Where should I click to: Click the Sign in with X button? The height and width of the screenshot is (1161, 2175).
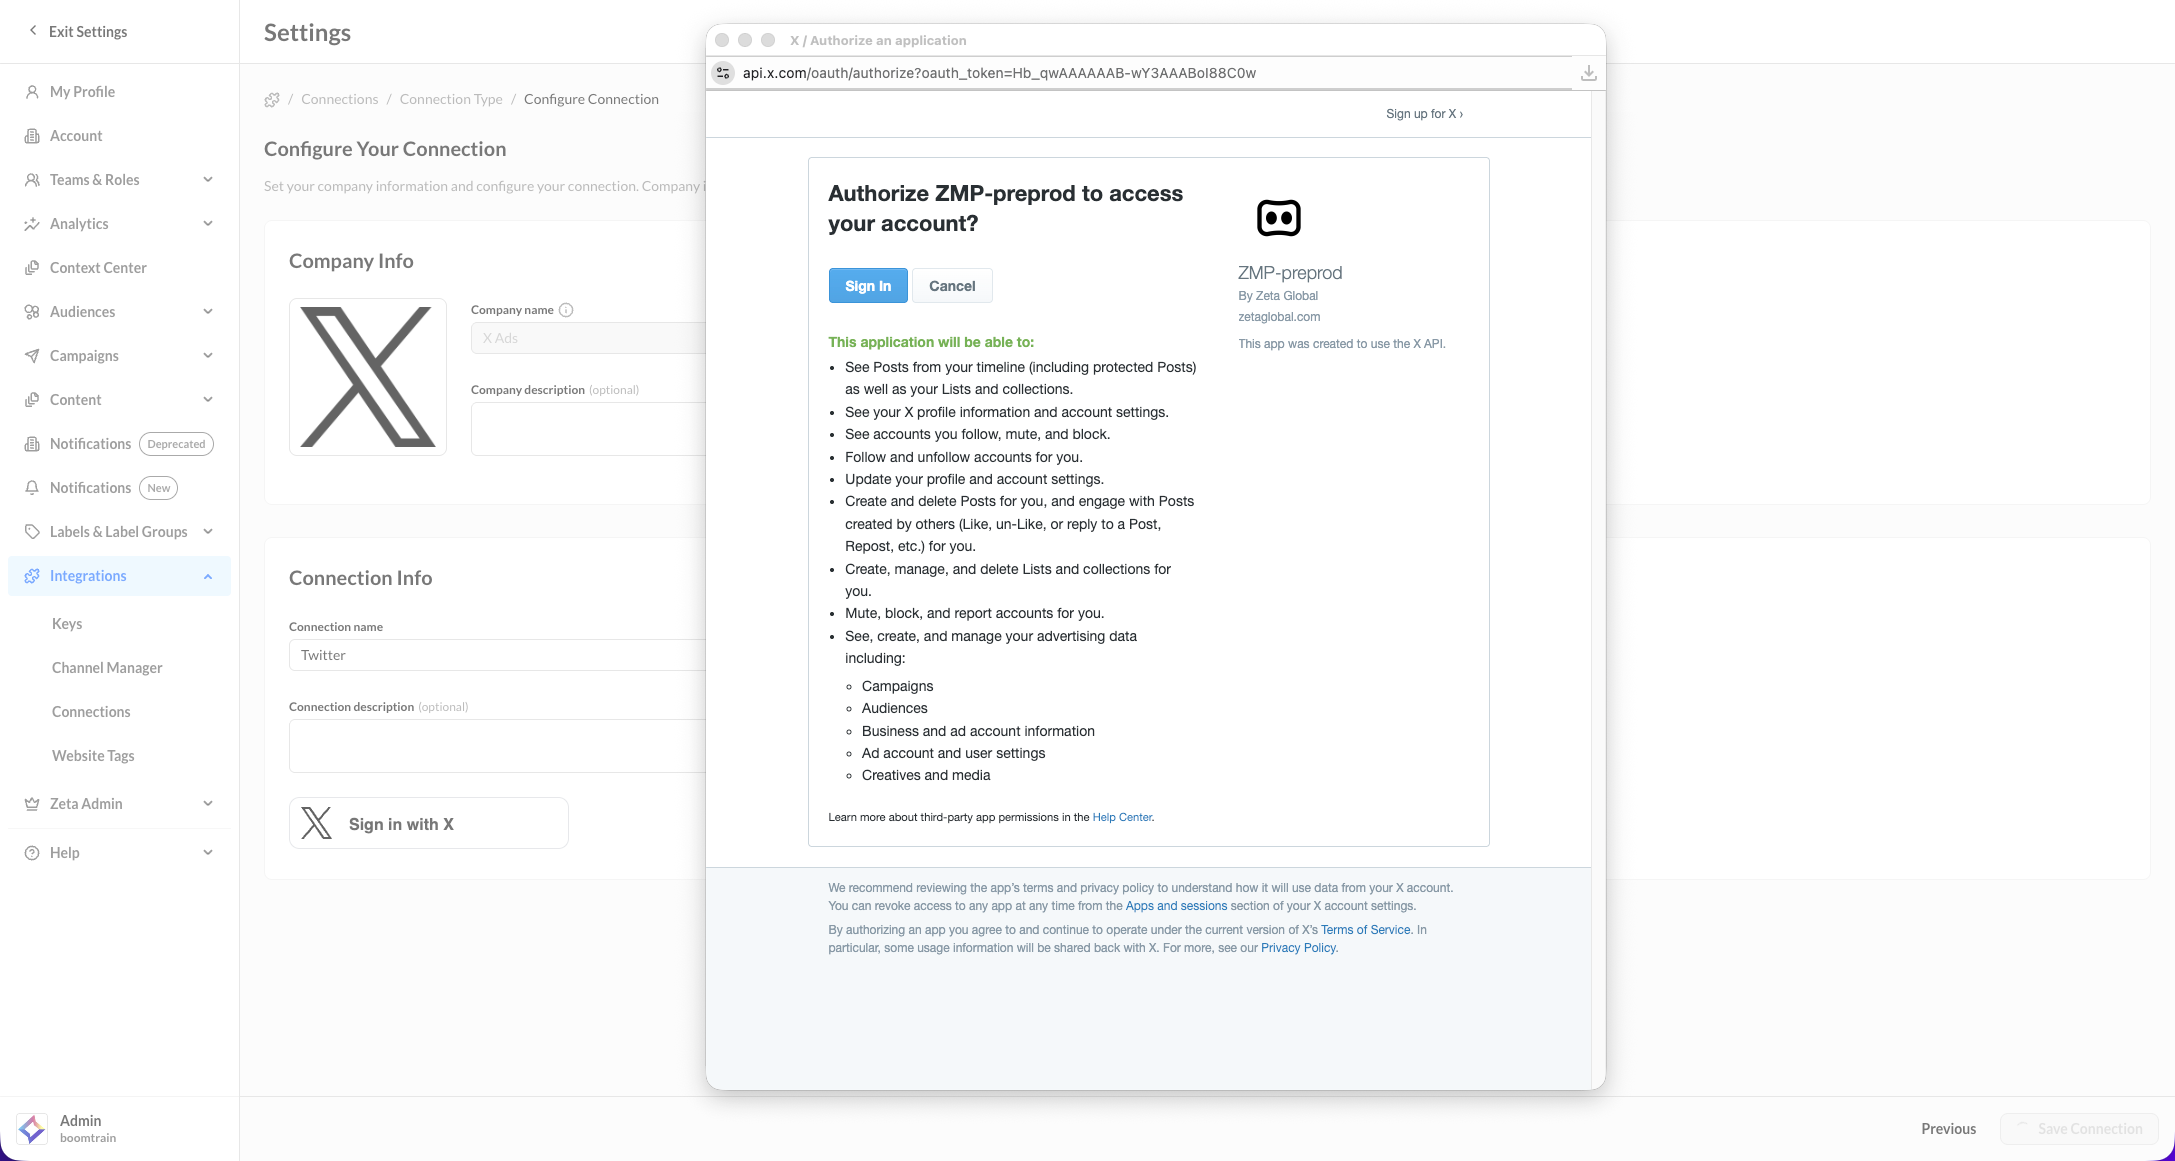pyautogui.click(x=429, y=823)
